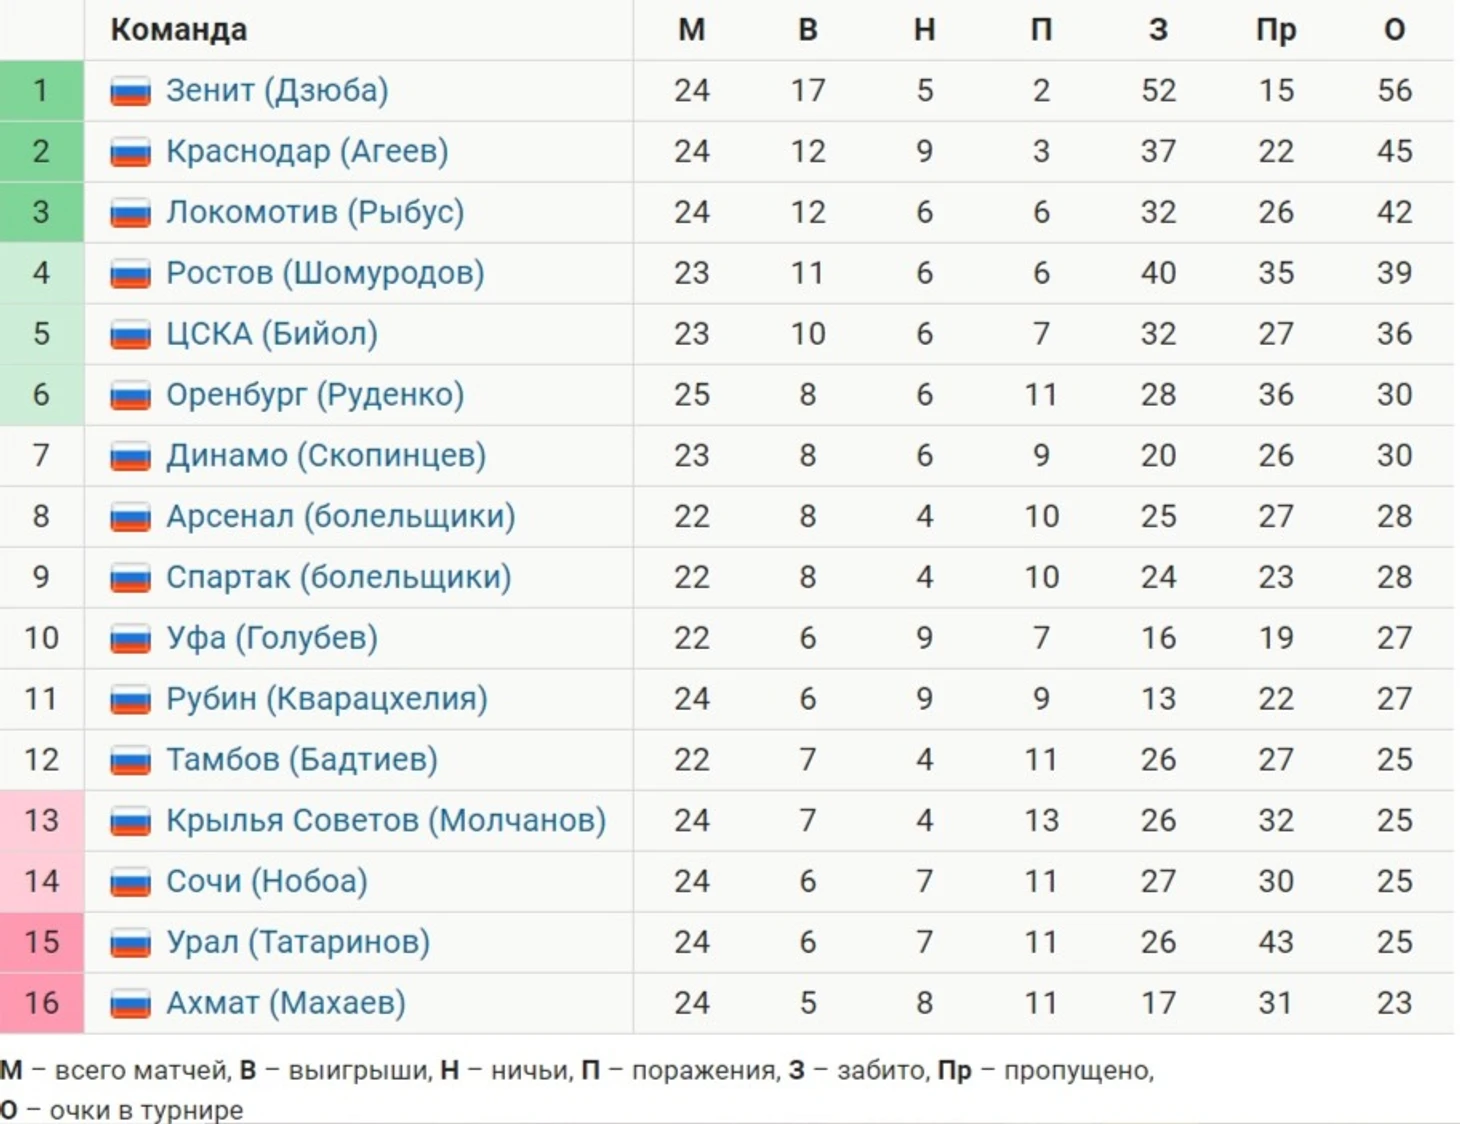Click the flag icon beside Уфа
This screenshot has height=1124, width=1460.
pyautogui.click(x=130, y=639)
